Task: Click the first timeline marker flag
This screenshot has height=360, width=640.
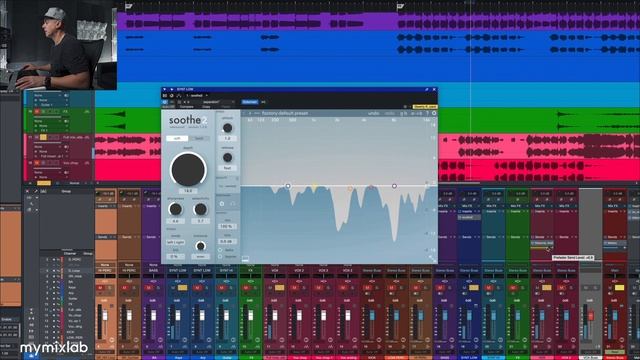Action: (x=128, y=7)
